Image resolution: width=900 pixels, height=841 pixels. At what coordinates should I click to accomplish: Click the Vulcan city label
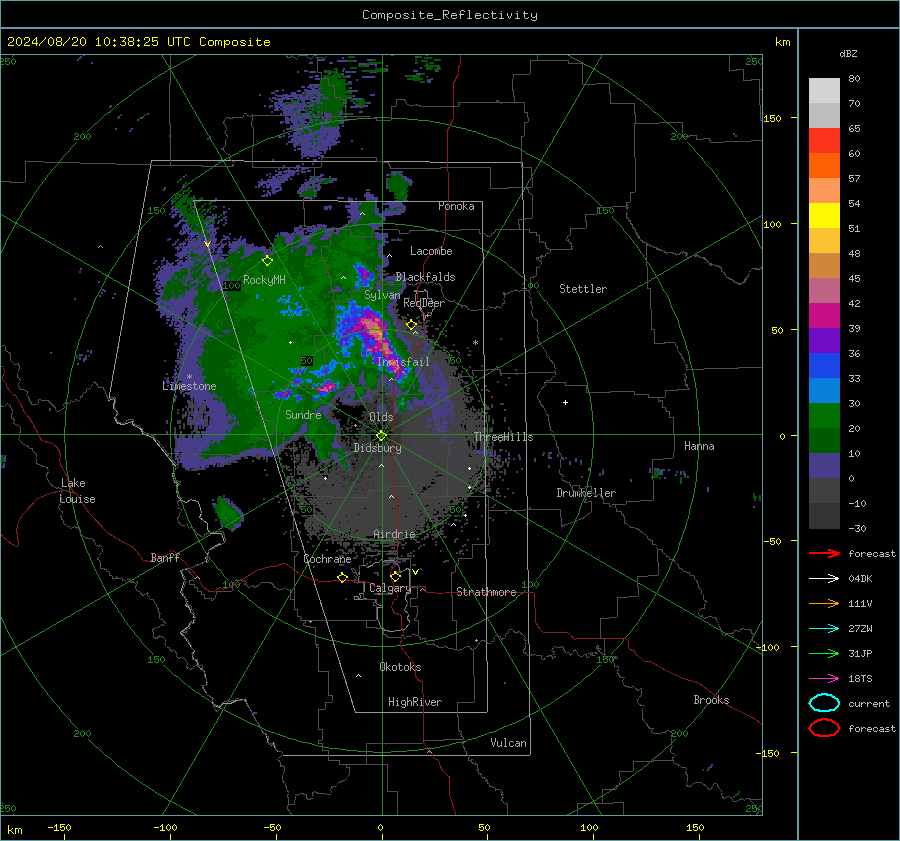(508, 743)
